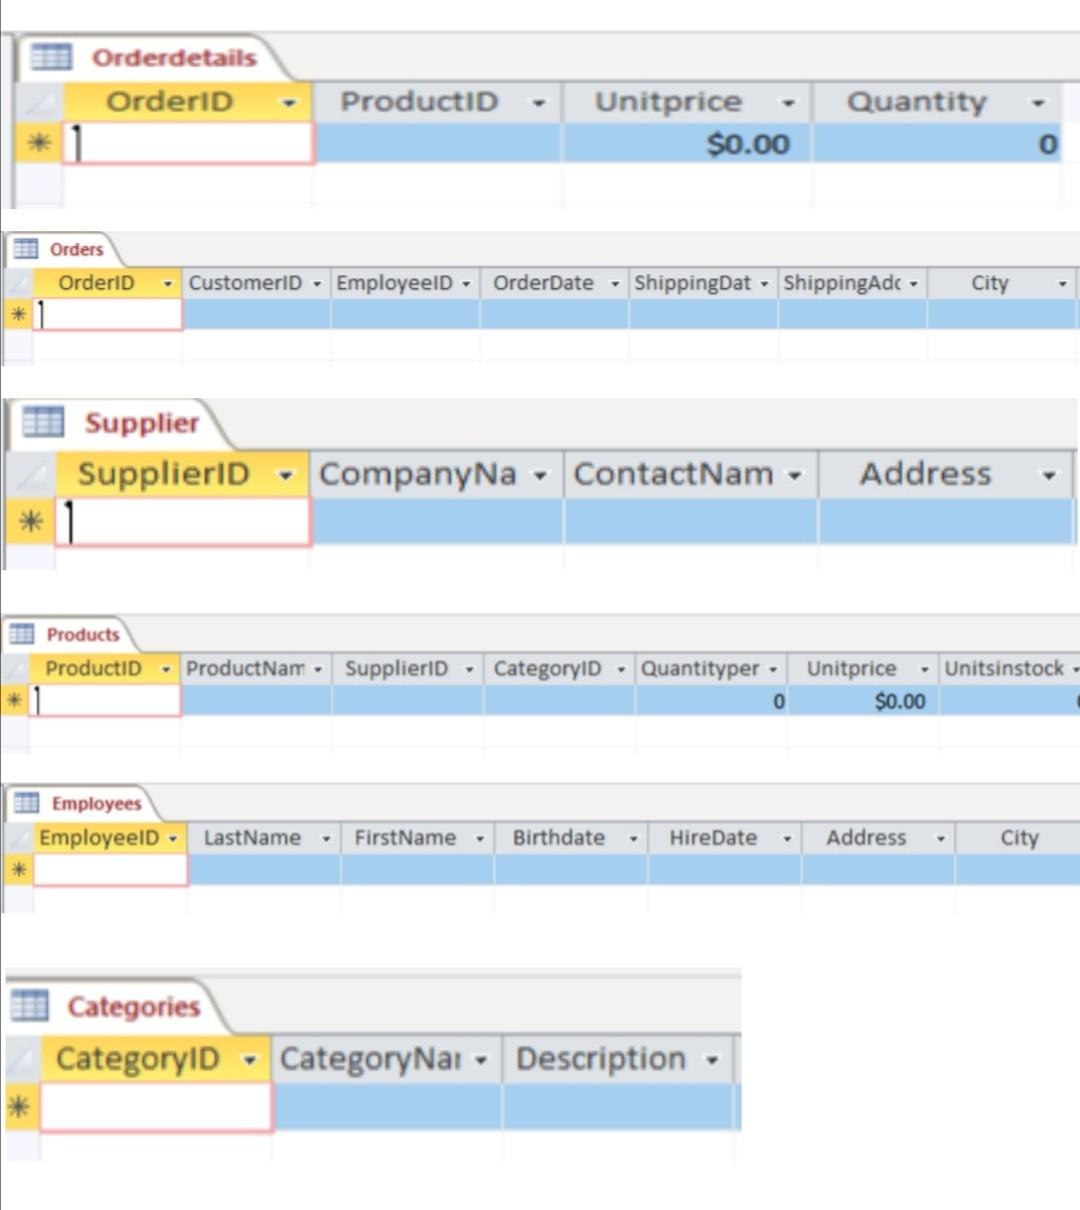Image resolution: width=1080 pixels, height=1210 pixels.
Task: Click the Supplier table datasheet icon
Action: click(x=42, y=423)
